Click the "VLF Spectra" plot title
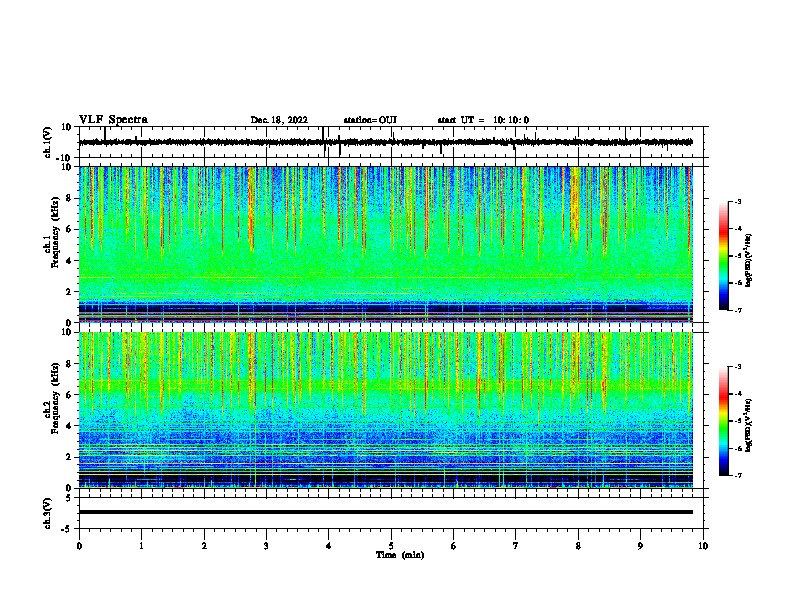Image resolution: width=792 pixels, height=612 pixels. [x=113, y=119]
